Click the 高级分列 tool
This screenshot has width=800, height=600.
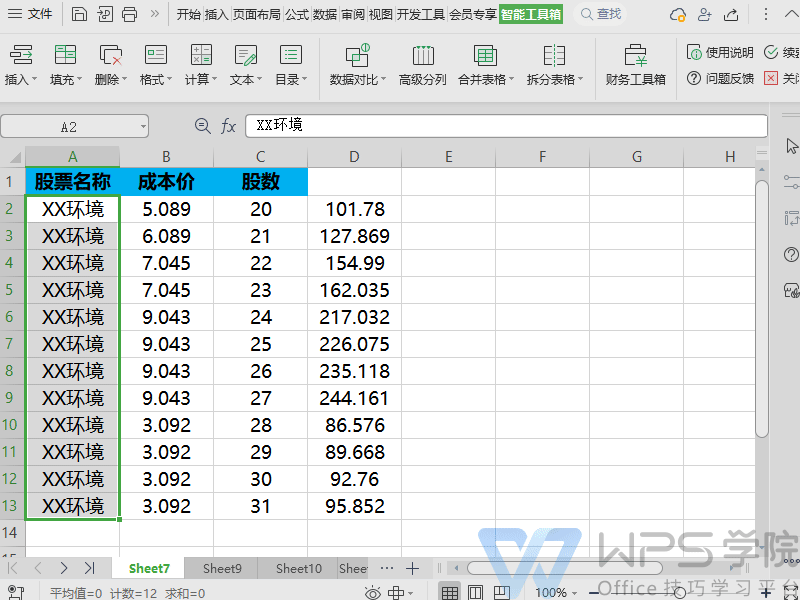coord(422,65)
